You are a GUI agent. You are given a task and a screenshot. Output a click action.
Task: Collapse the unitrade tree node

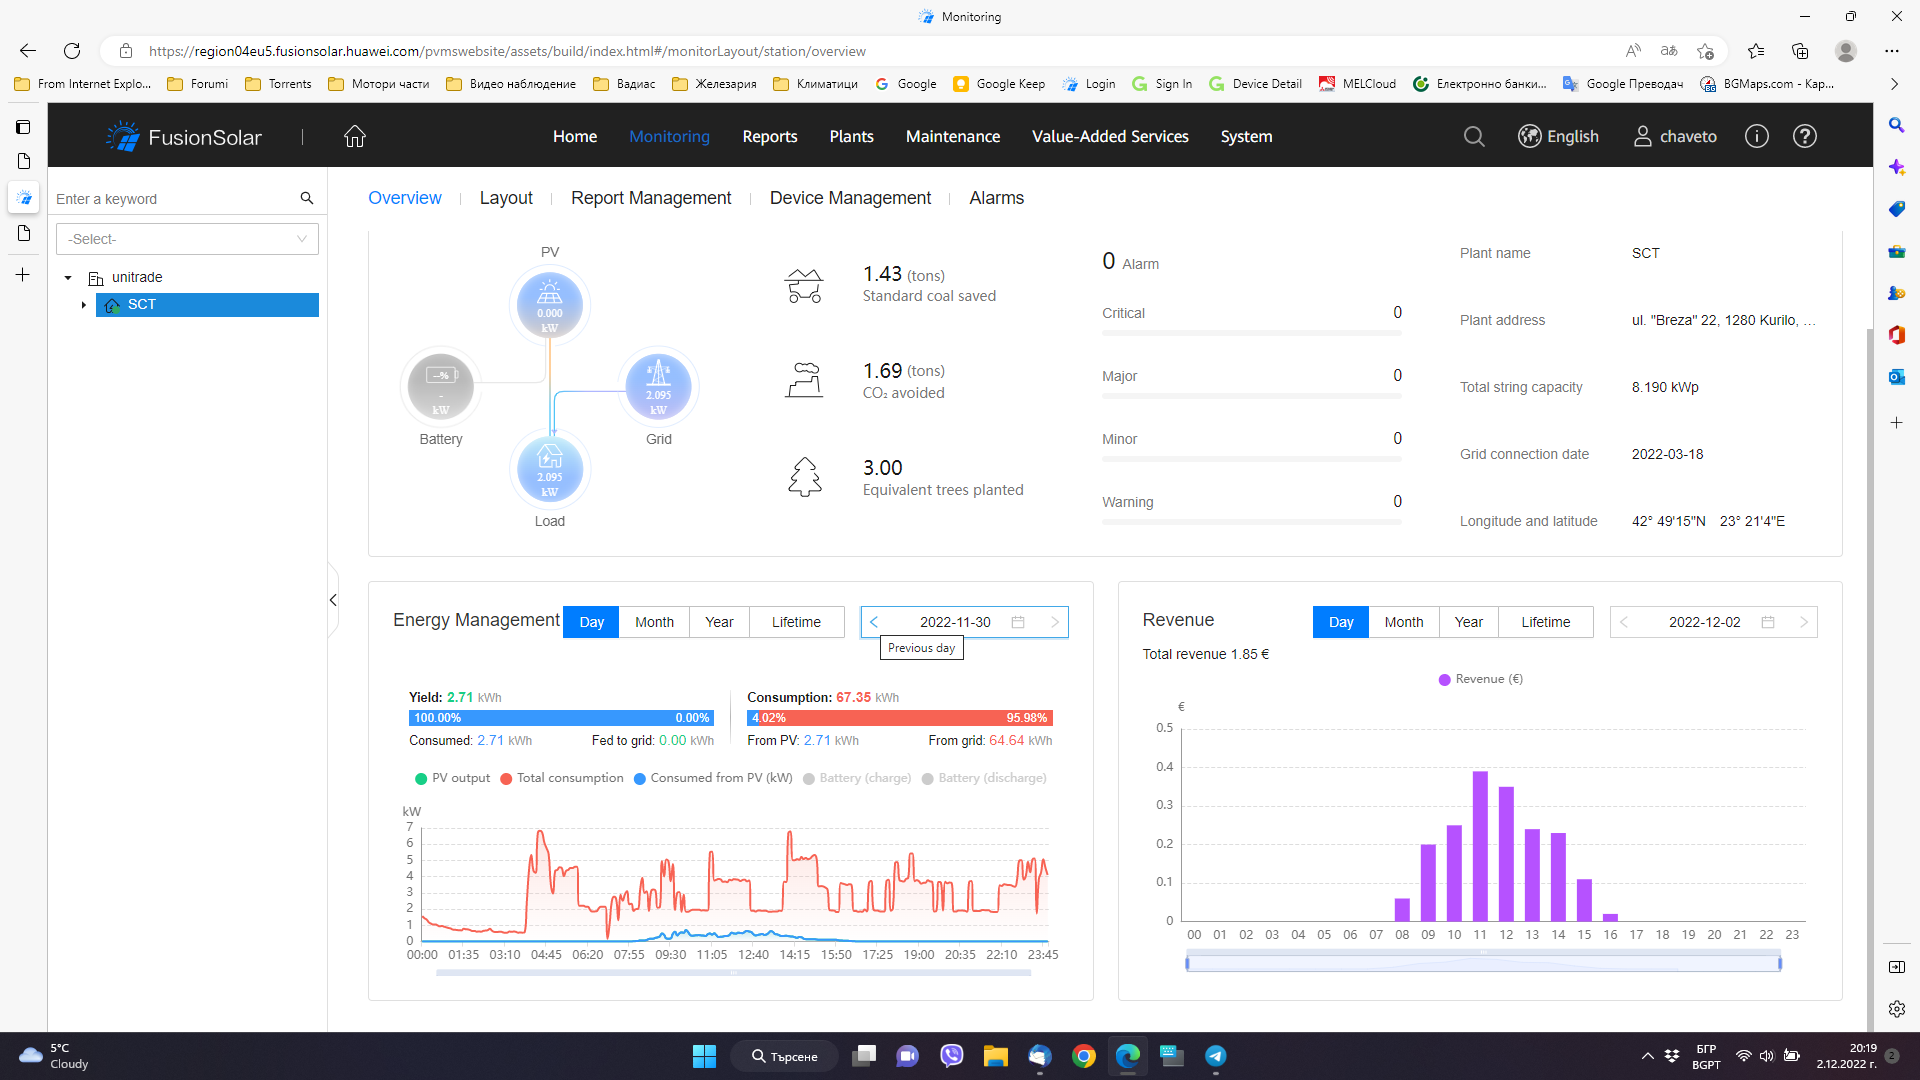(68, 278)
